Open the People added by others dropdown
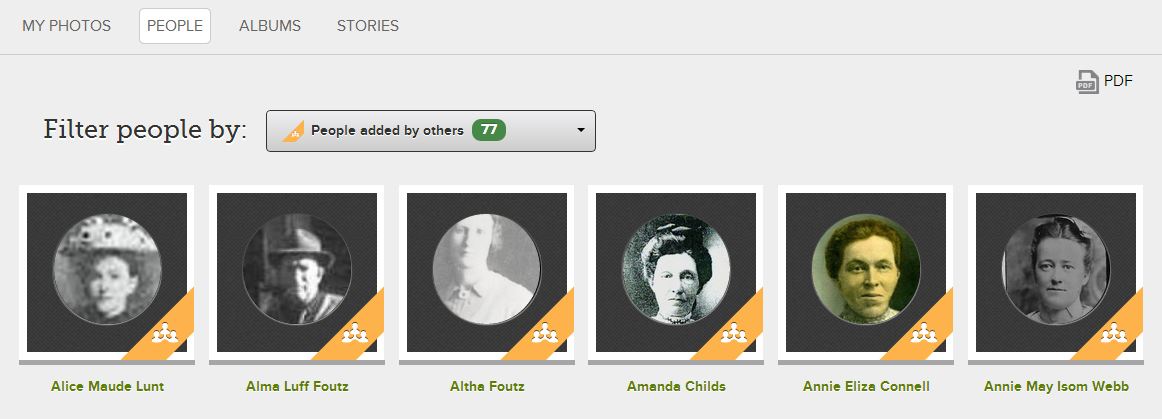The image size is (1162, 419). pyautogui.click(x=430, y=131)
